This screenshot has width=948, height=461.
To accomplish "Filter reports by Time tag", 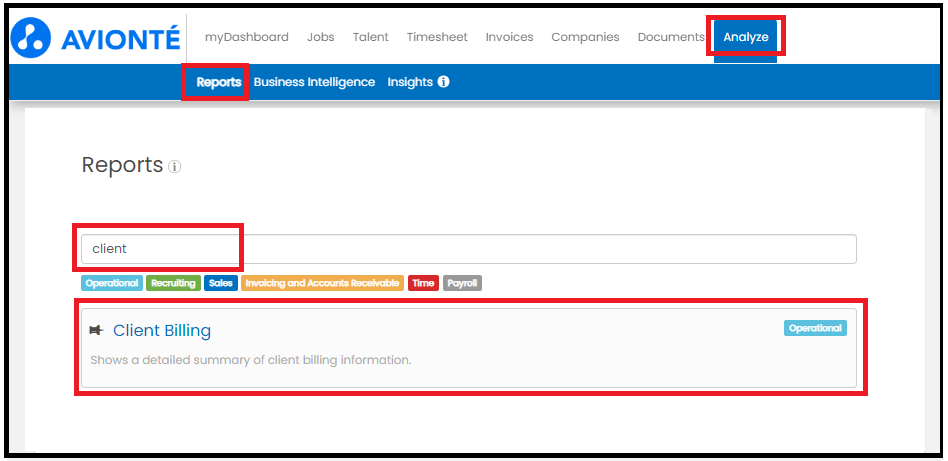I will point(423,283).
